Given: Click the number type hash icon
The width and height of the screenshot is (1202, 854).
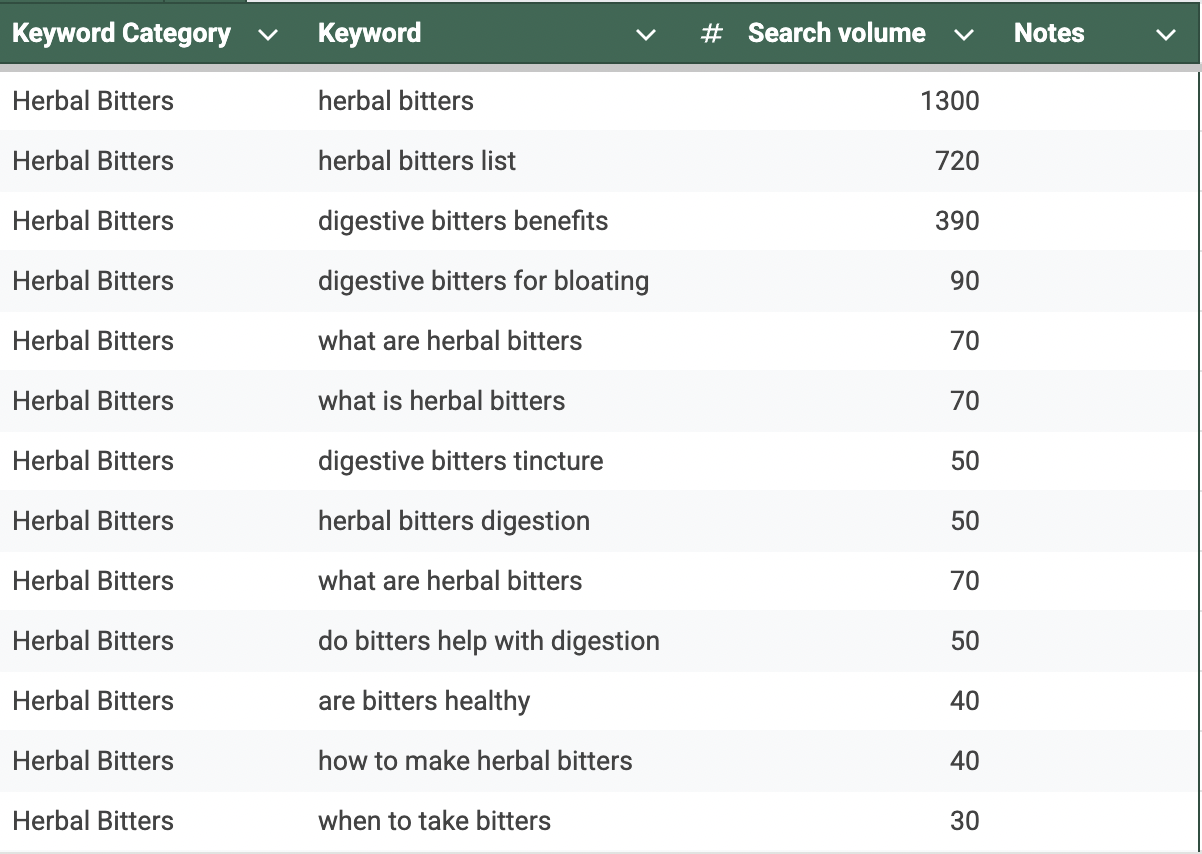Looking at the screenshot, I should [712, 34].
